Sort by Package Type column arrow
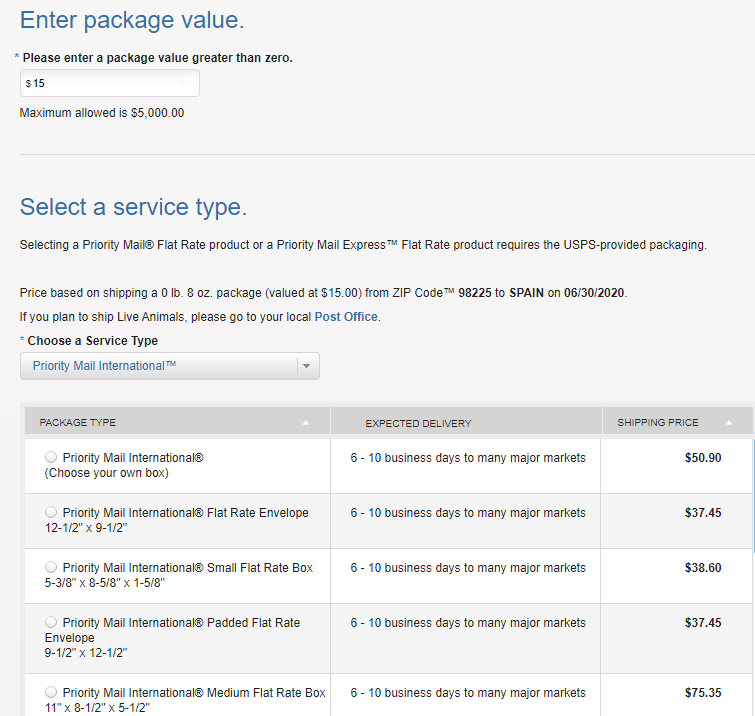 pyautogui.click(x=306, y=423)
